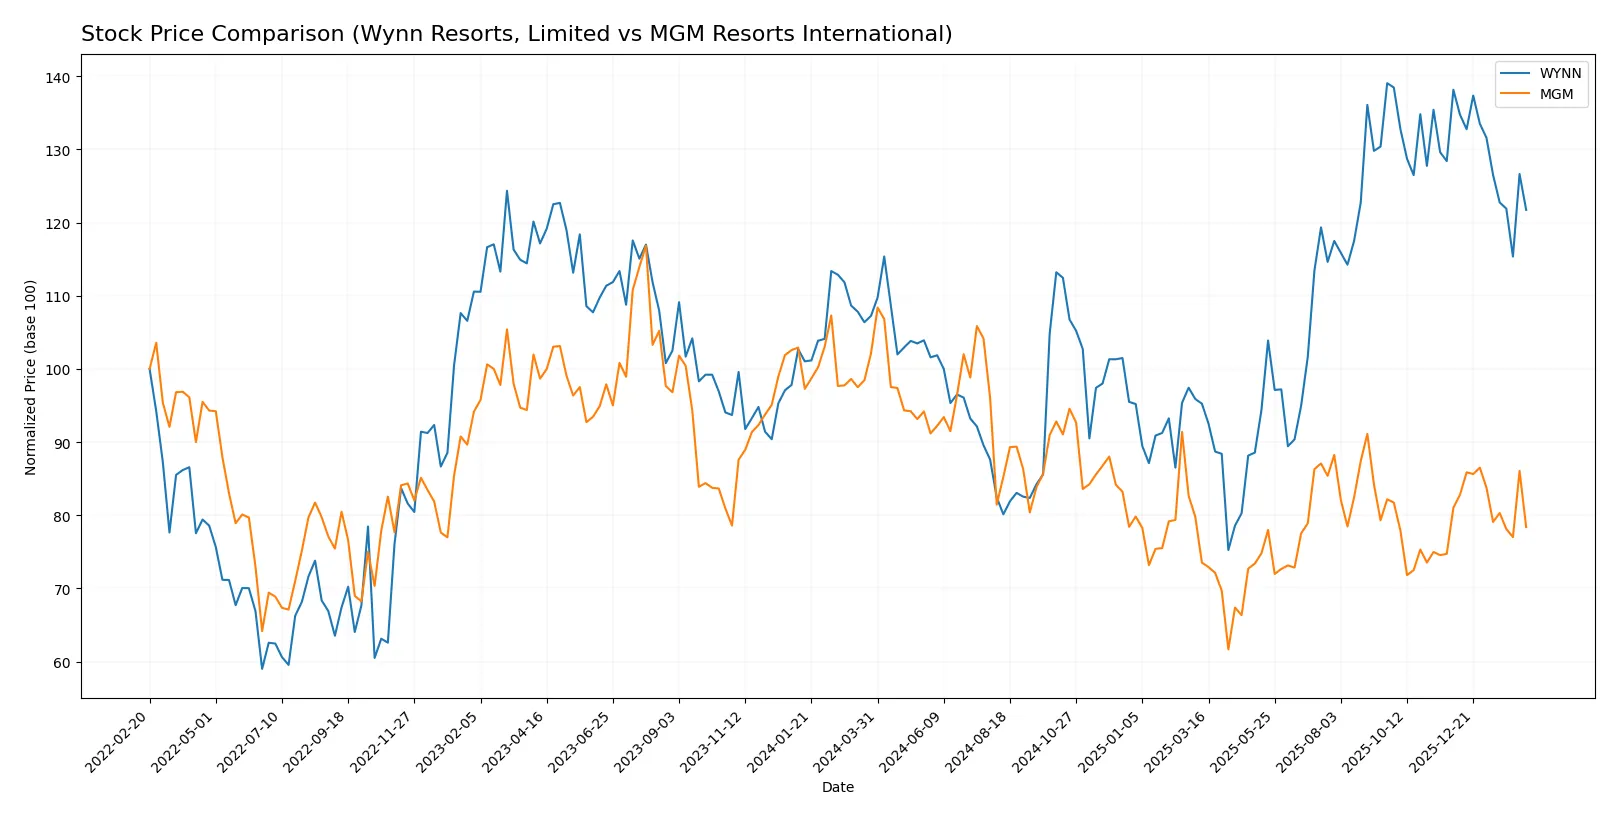The width and height of the screenshot is (1620, 819).
Task: Click the WYNN legend entry
Action: (x=1559, y=73)
